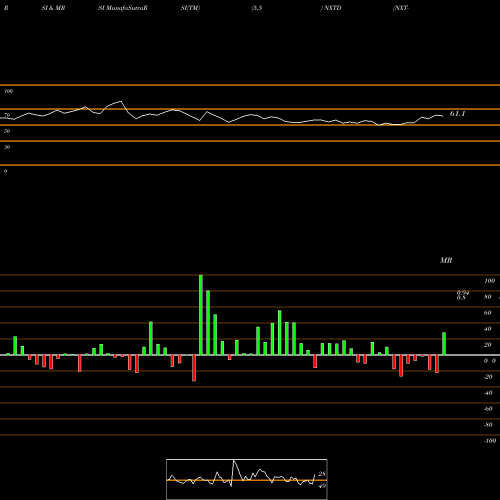The height and width of the screenshot is (500, 500).
Task: Click the 61.1 RSI value label
Action: (457, 114)
